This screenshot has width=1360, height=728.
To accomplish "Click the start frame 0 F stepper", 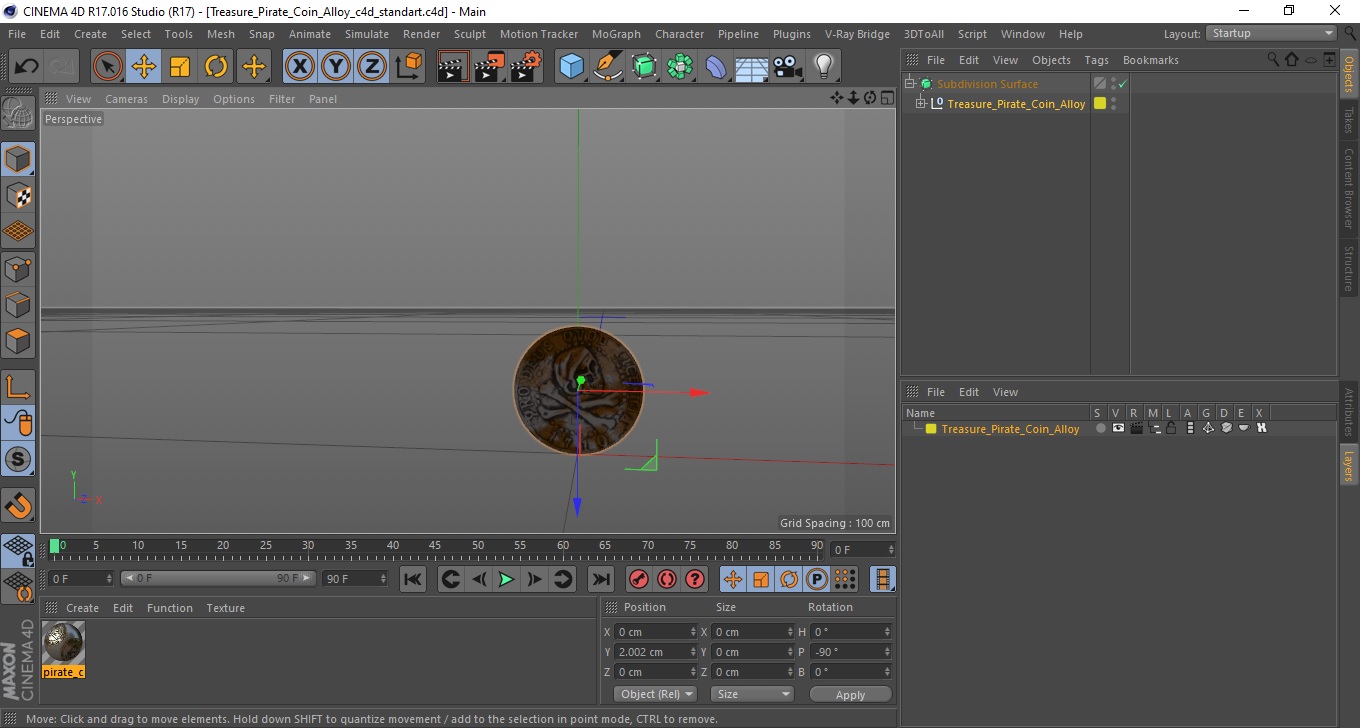I will 109,579.
